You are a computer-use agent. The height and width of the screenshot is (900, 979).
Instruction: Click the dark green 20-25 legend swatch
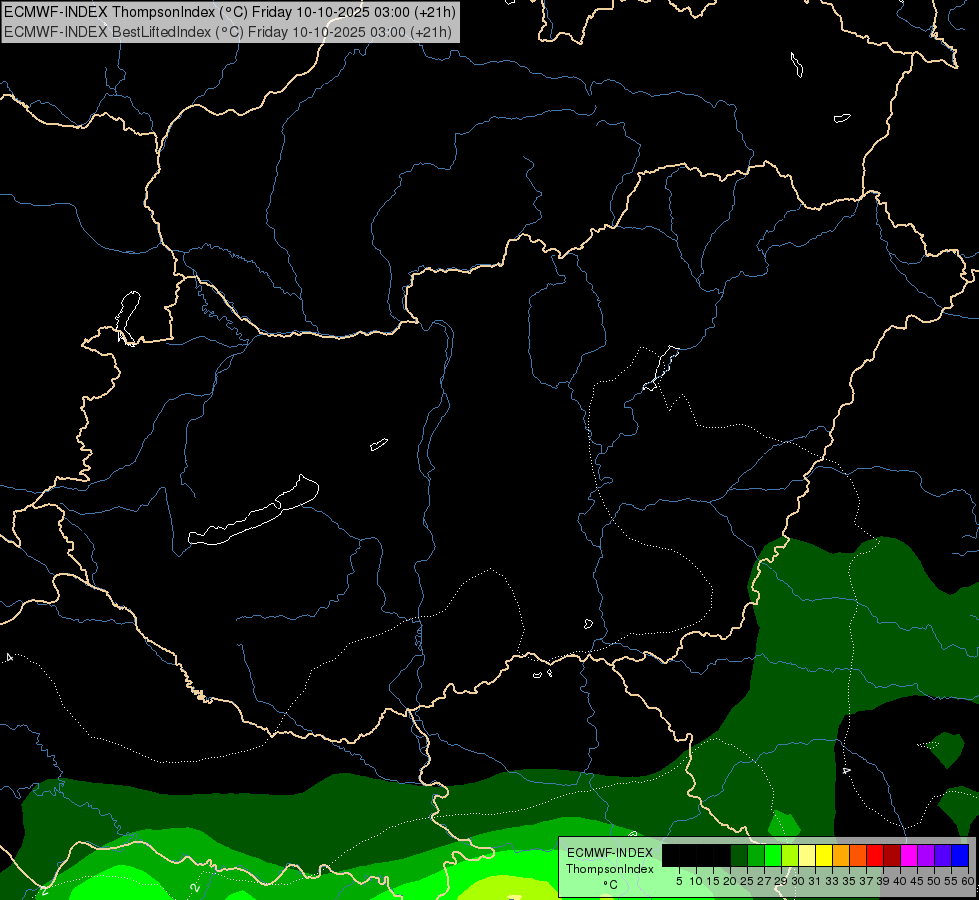point(739,856)
